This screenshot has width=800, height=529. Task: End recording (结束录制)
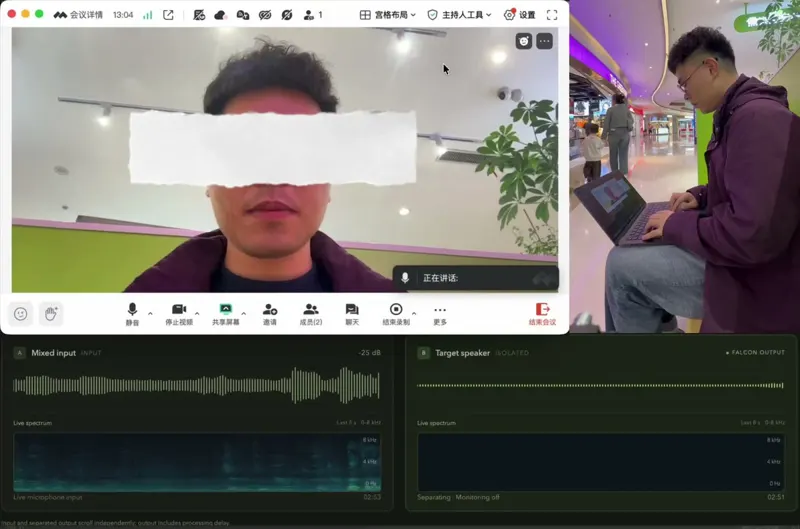point(396,314)
